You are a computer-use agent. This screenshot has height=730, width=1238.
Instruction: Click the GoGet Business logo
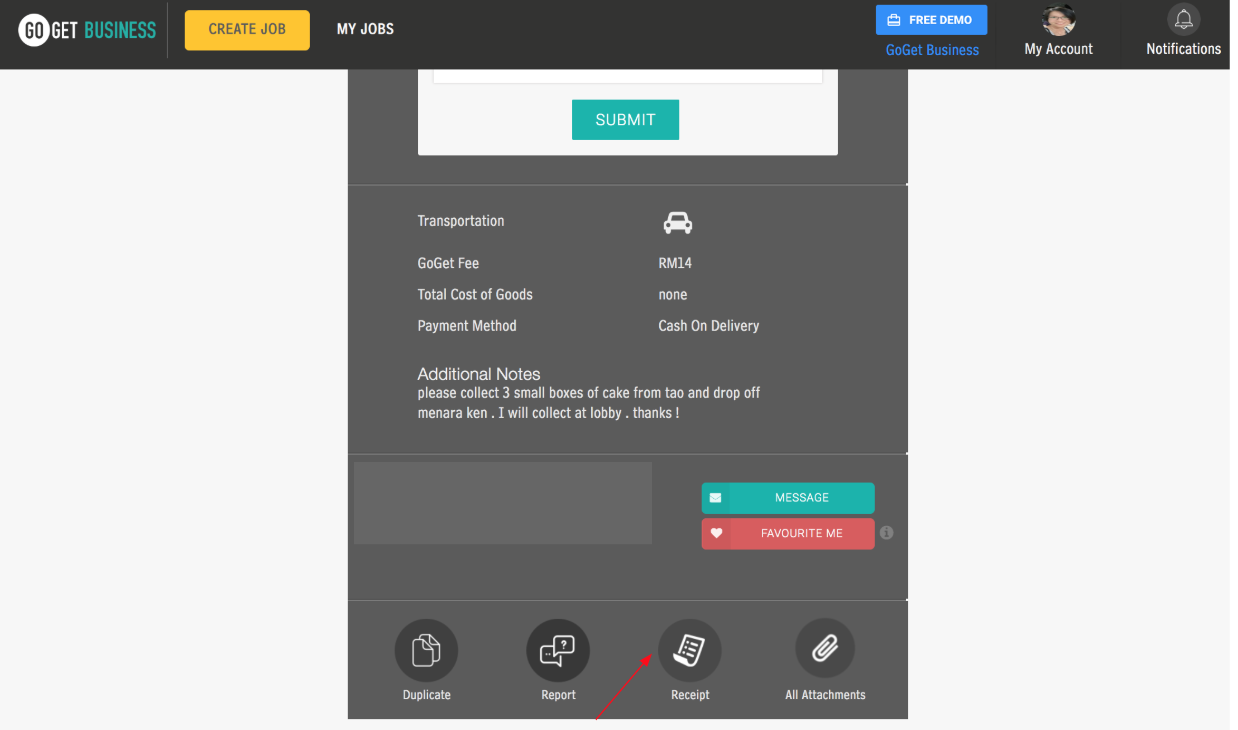tap(87, 30)
